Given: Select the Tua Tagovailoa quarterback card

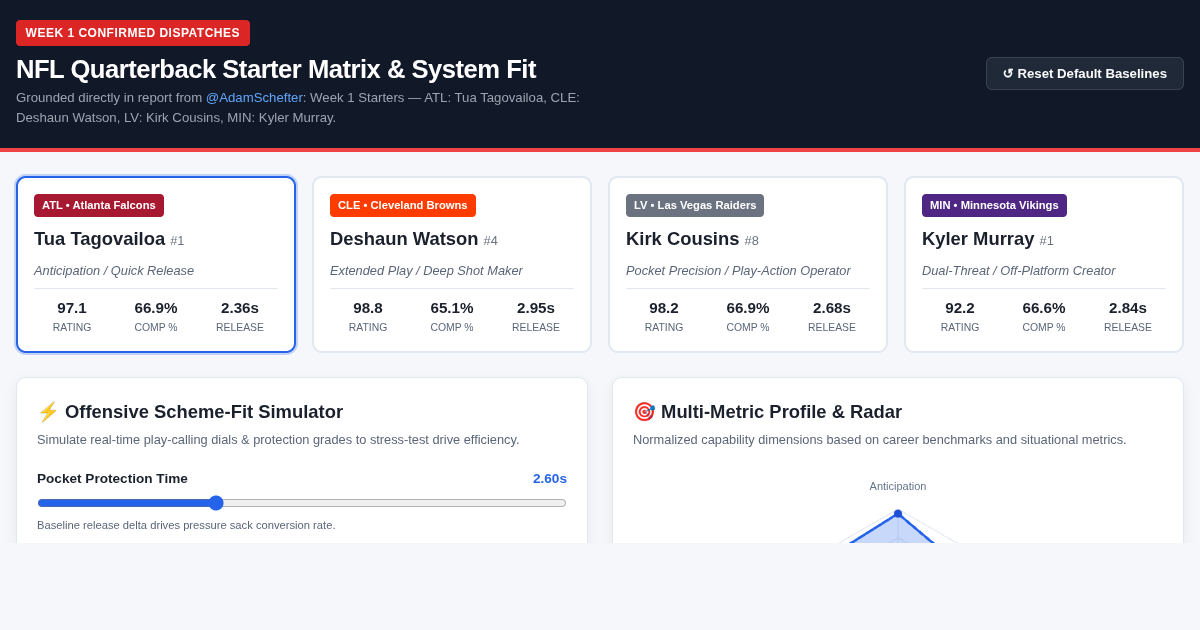Looking at the screenshot, I should (x=156, y=265).
